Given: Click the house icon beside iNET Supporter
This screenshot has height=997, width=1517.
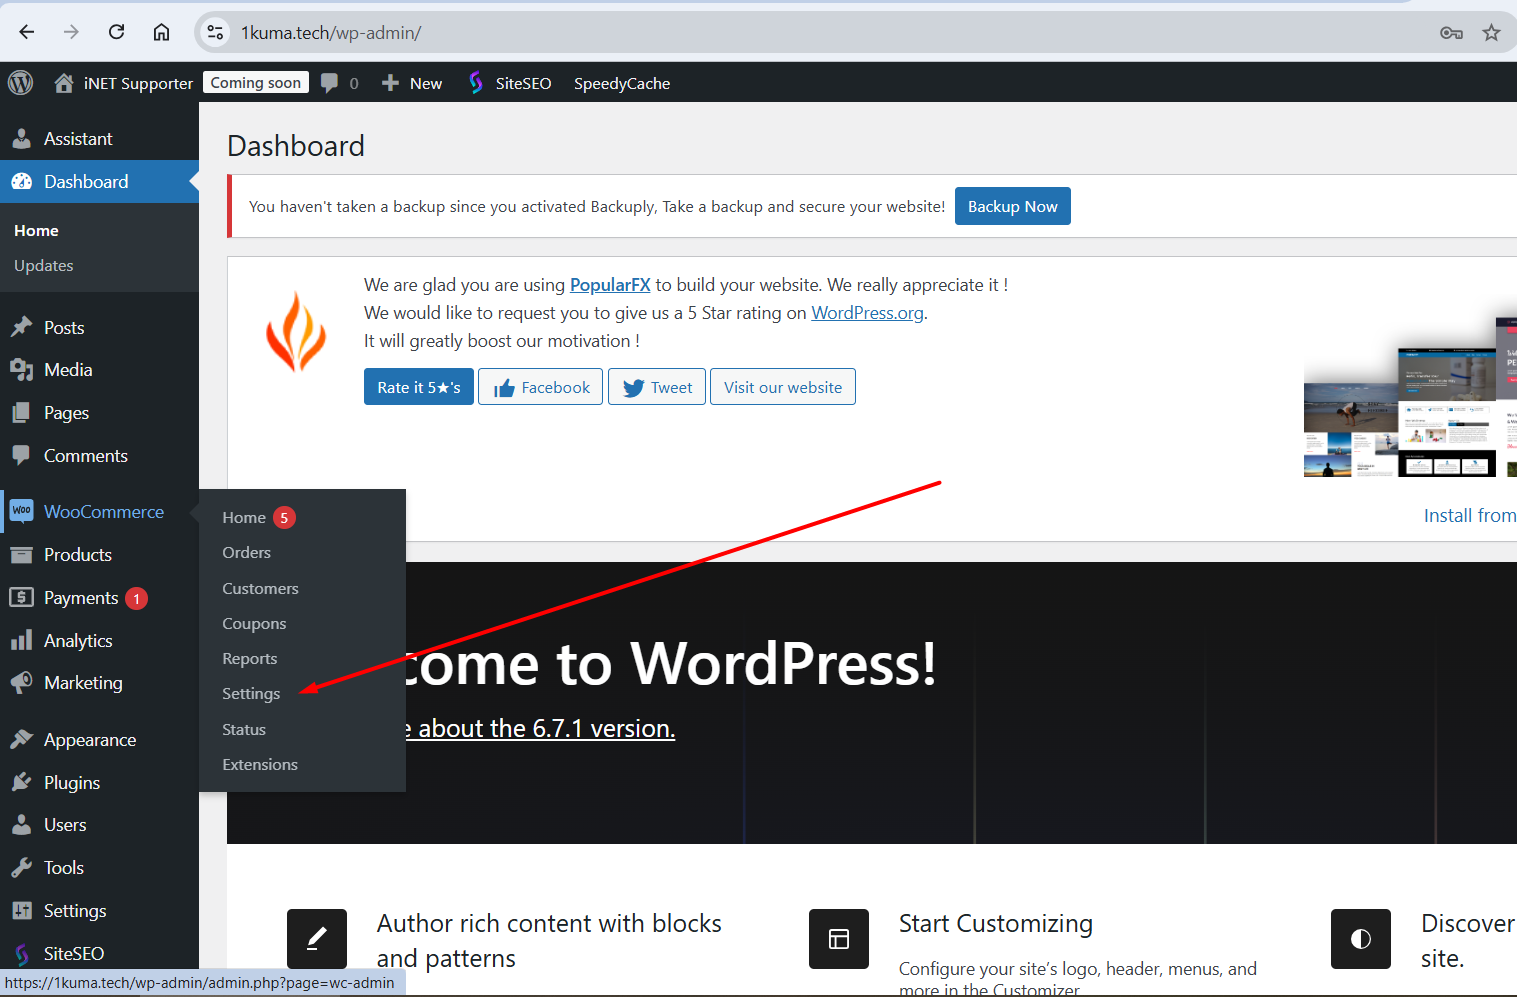Looking at the screenshot, I should (64, 83).
